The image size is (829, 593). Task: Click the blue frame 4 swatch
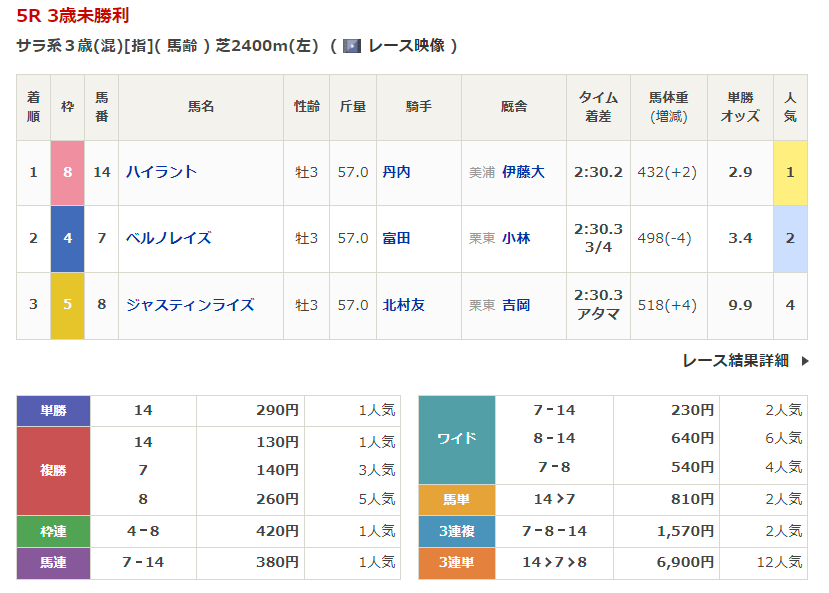coord(67,238)
